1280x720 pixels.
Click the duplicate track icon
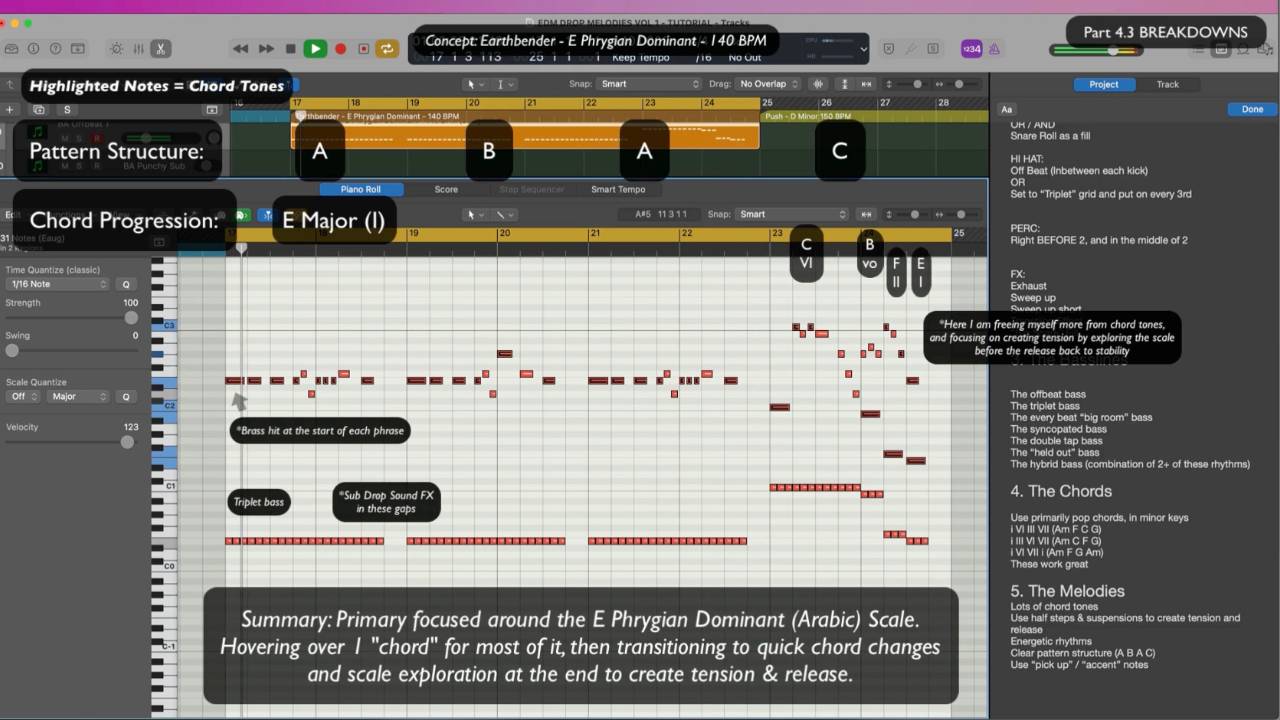point(39,109)
